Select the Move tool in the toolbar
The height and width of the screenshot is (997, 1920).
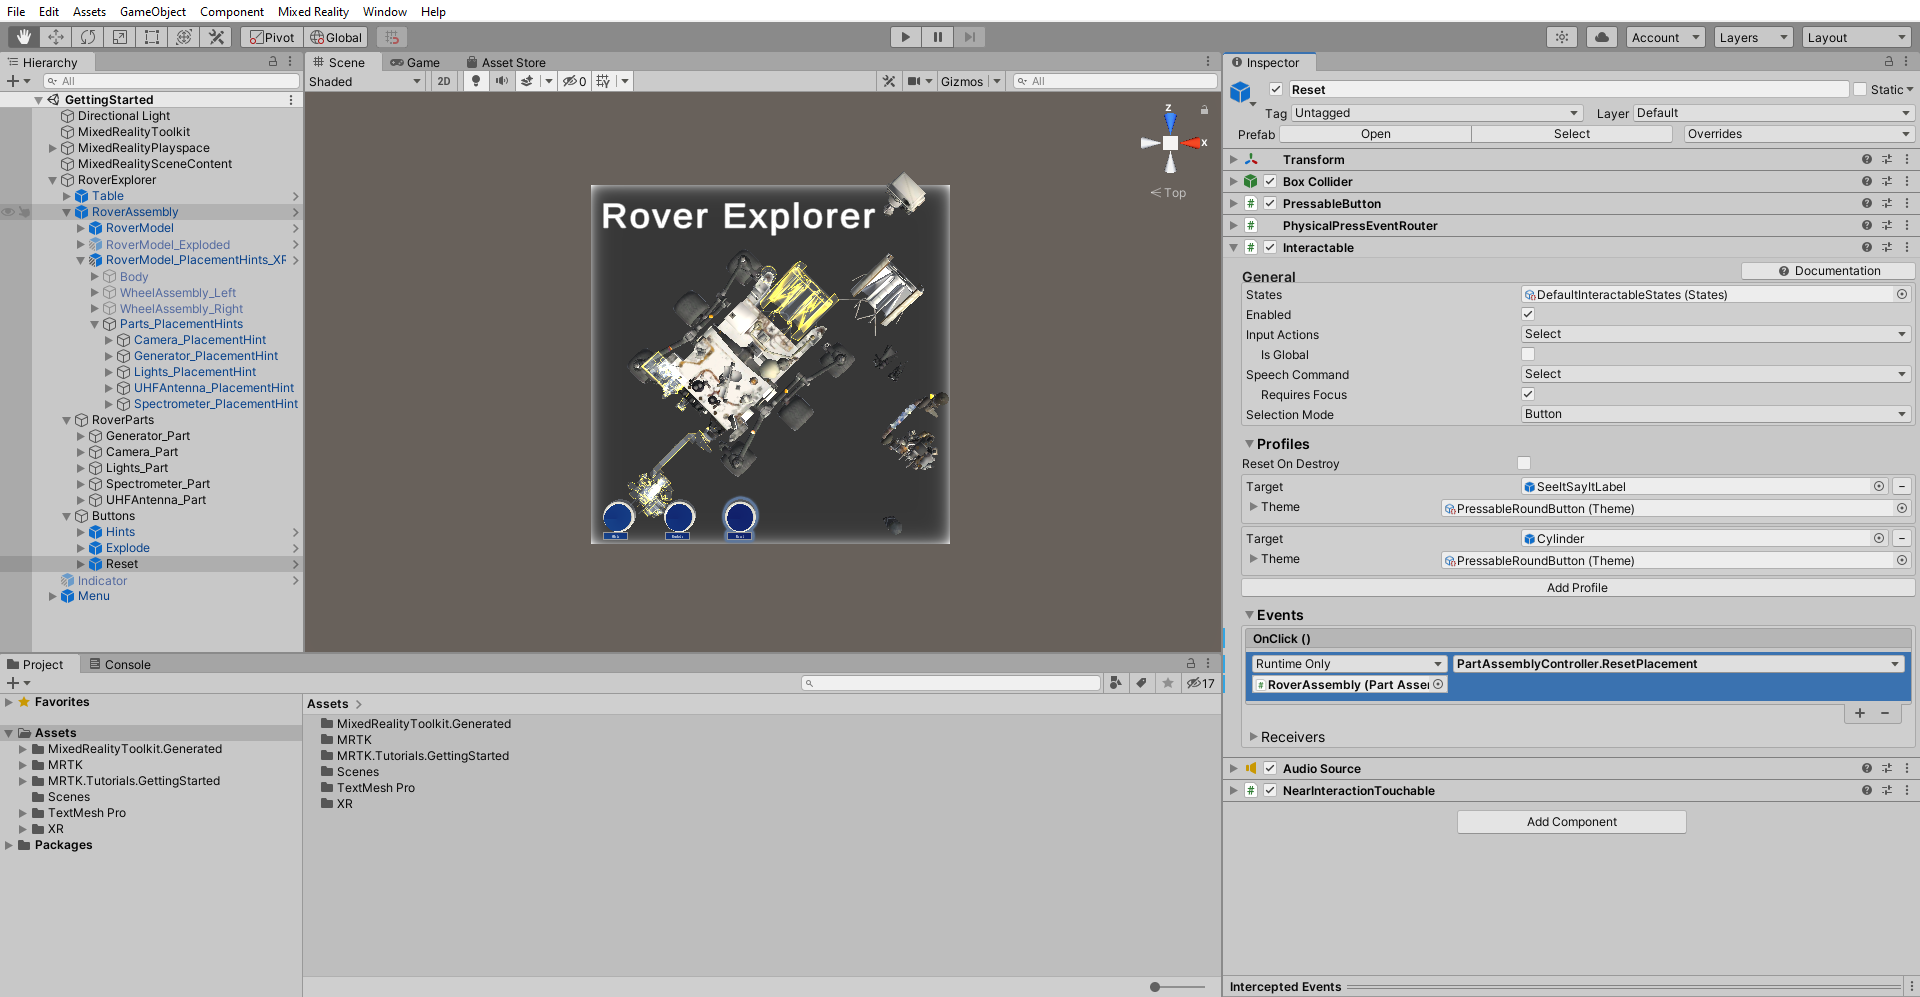click(x=55, y=37)
